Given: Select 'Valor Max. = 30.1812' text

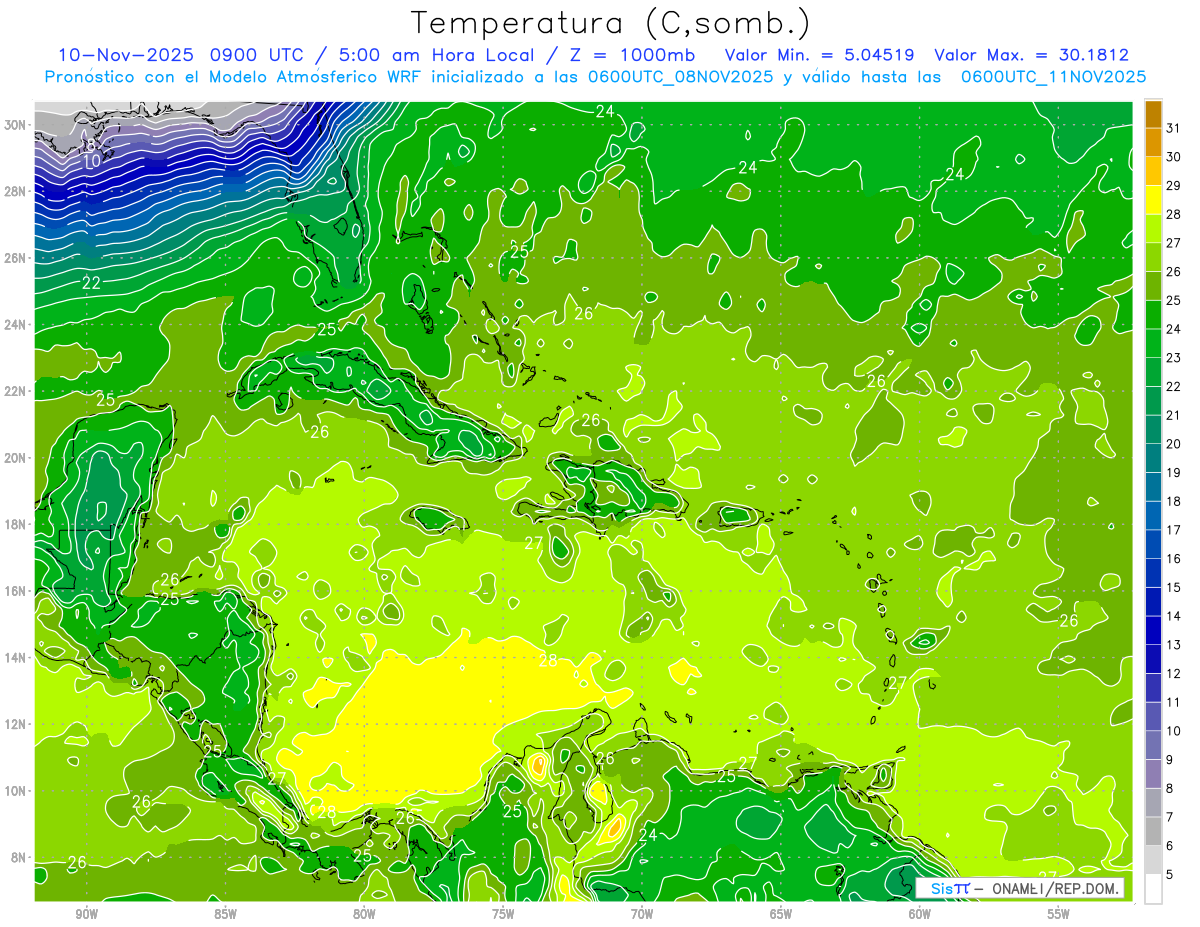Looking at the screenshot, I should click(1031, 55).
